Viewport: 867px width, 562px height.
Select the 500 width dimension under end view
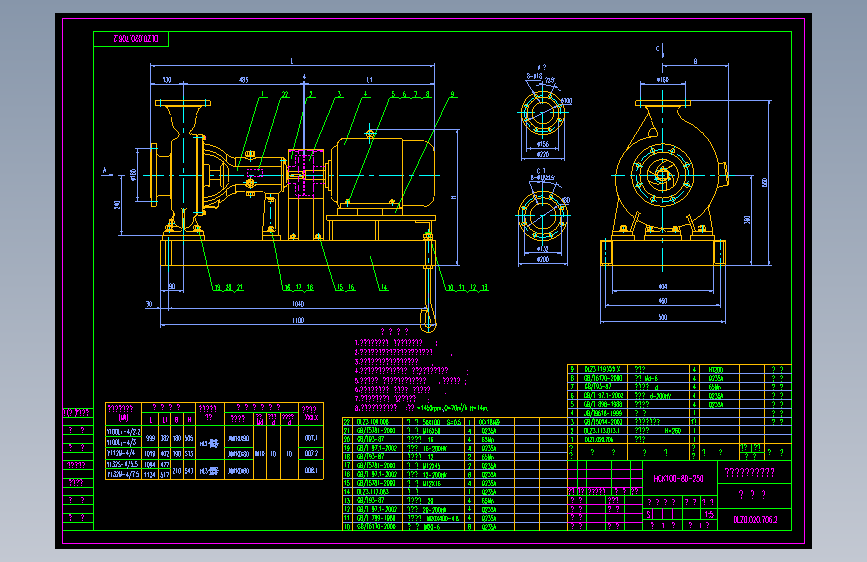pos(662,317)
